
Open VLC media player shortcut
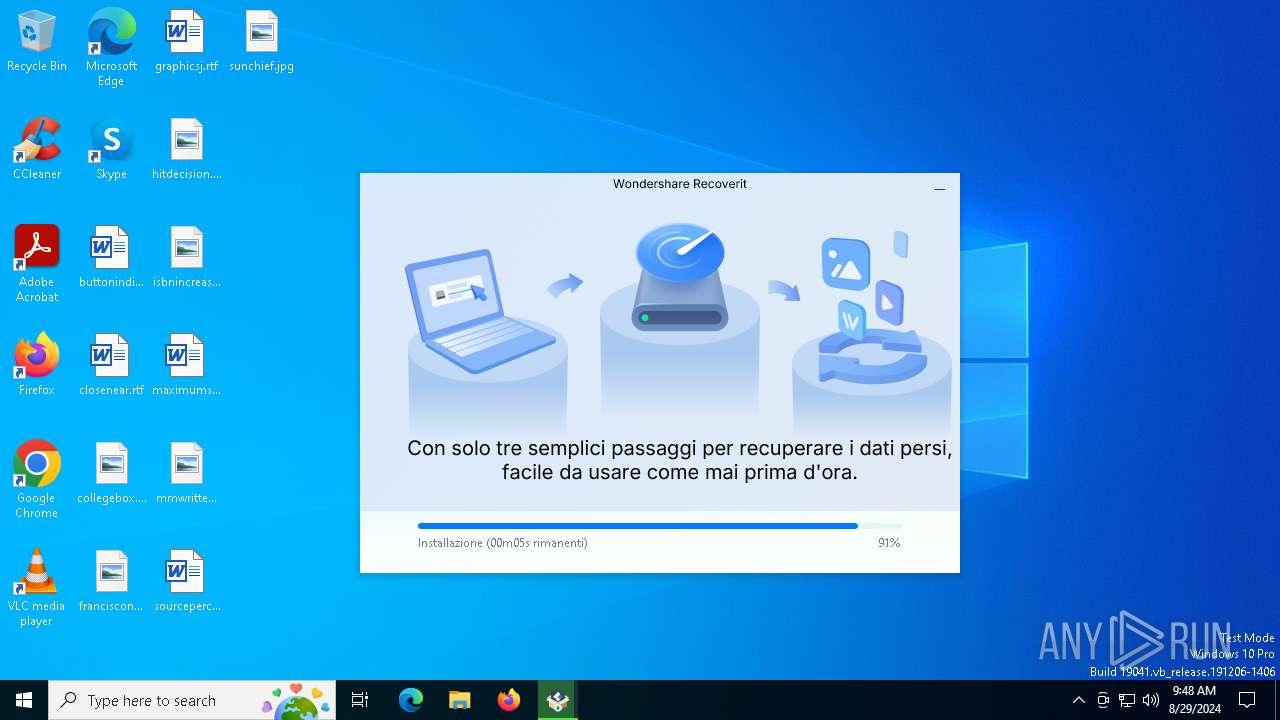click(x=37, y=588)
